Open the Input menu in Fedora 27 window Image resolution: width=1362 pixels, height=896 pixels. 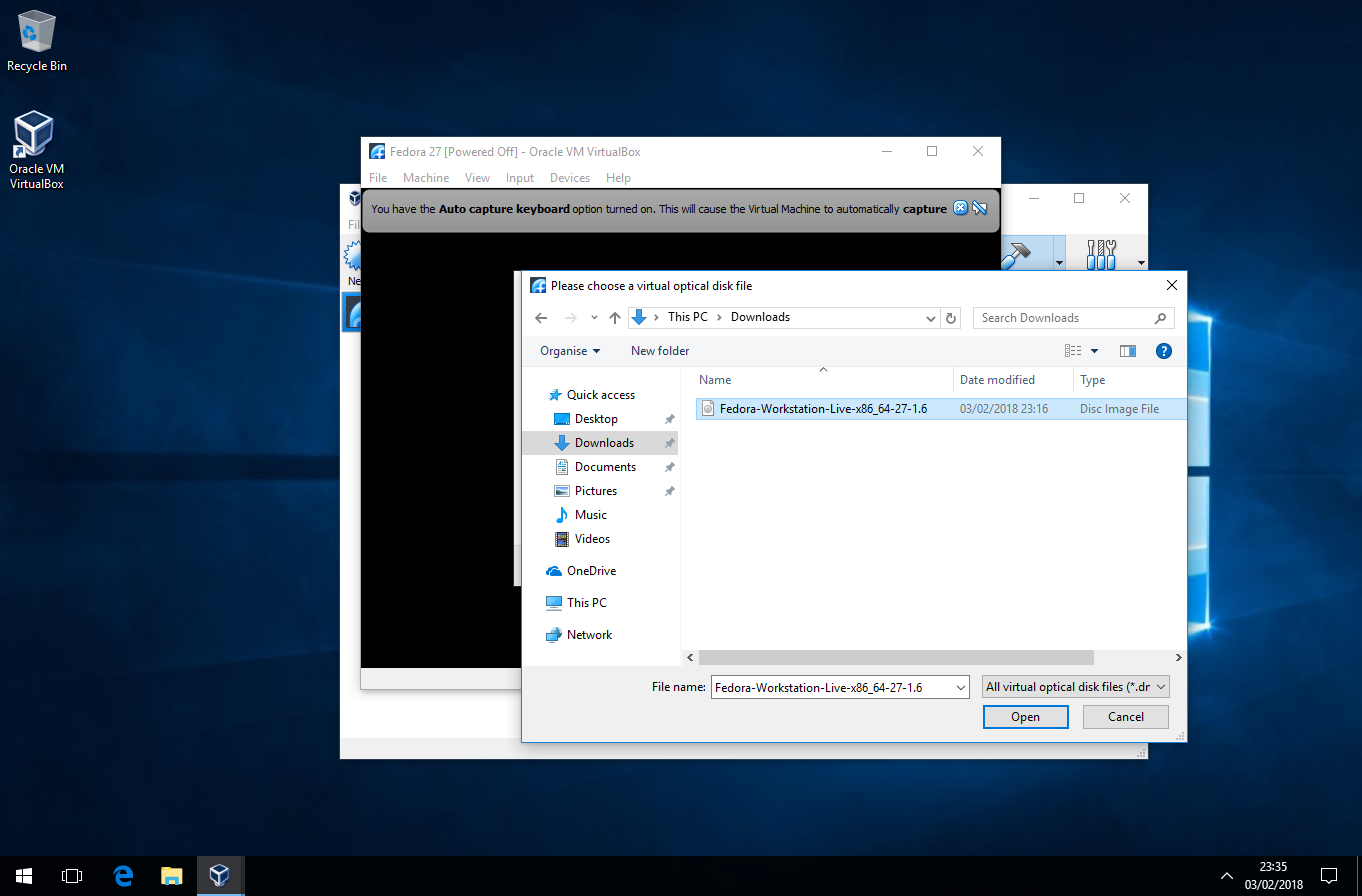click(520, 178)
